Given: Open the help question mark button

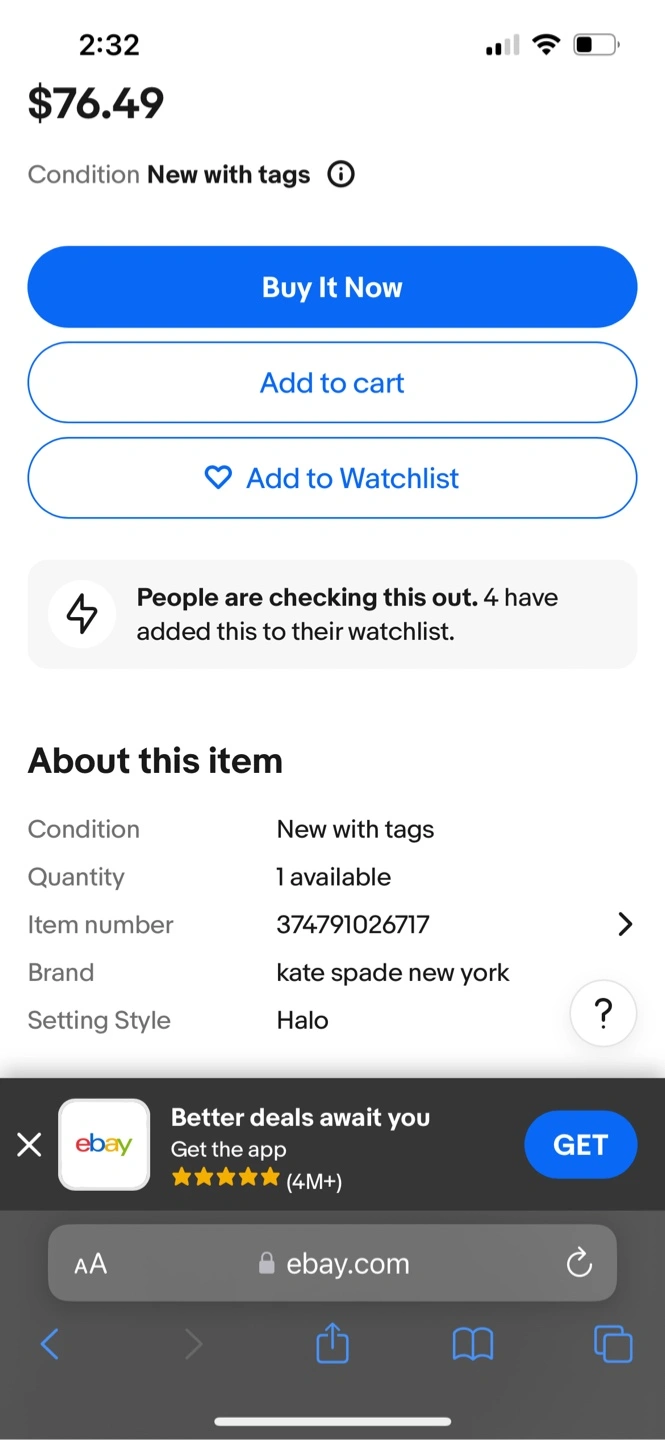Looking at the screenshot, I should 603,1014.
